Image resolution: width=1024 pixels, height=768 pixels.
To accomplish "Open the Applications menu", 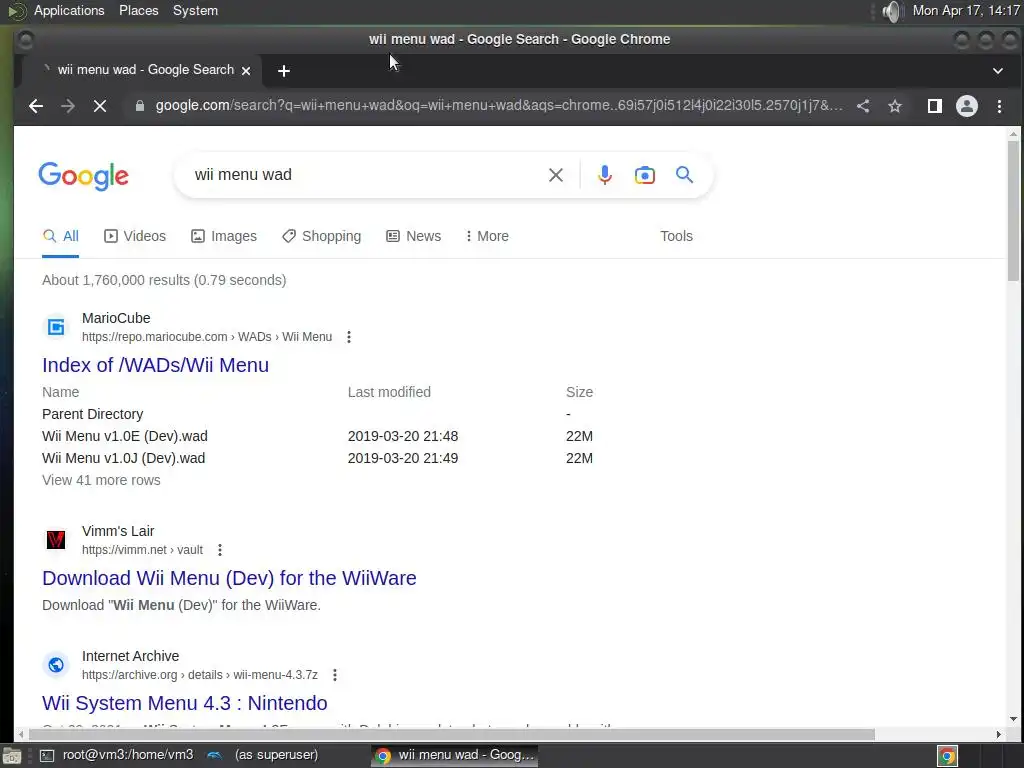I will click(69, 10).
